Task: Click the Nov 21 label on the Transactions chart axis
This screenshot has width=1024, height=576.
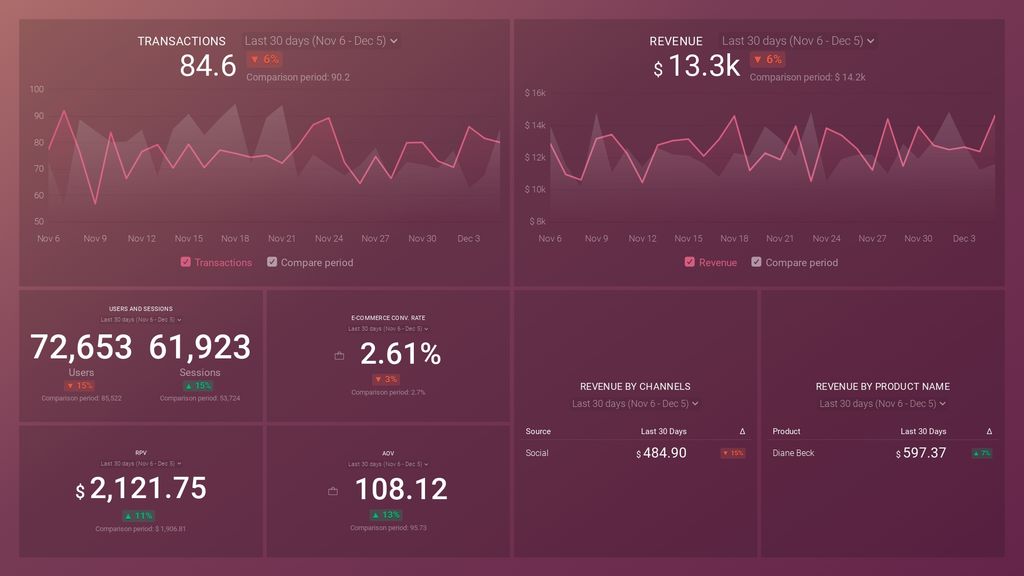Action: point(282,238)
